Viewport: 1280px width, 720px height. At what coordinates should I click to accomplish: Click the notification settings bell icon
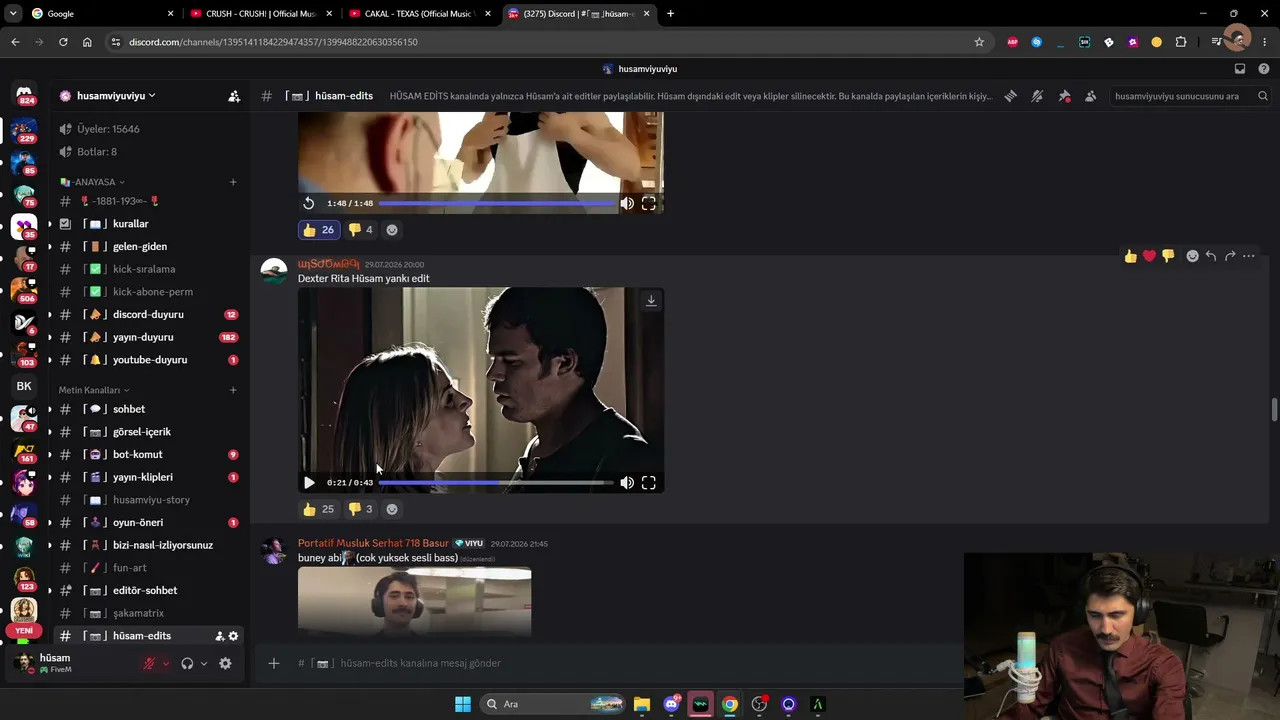coord(1037,96)
